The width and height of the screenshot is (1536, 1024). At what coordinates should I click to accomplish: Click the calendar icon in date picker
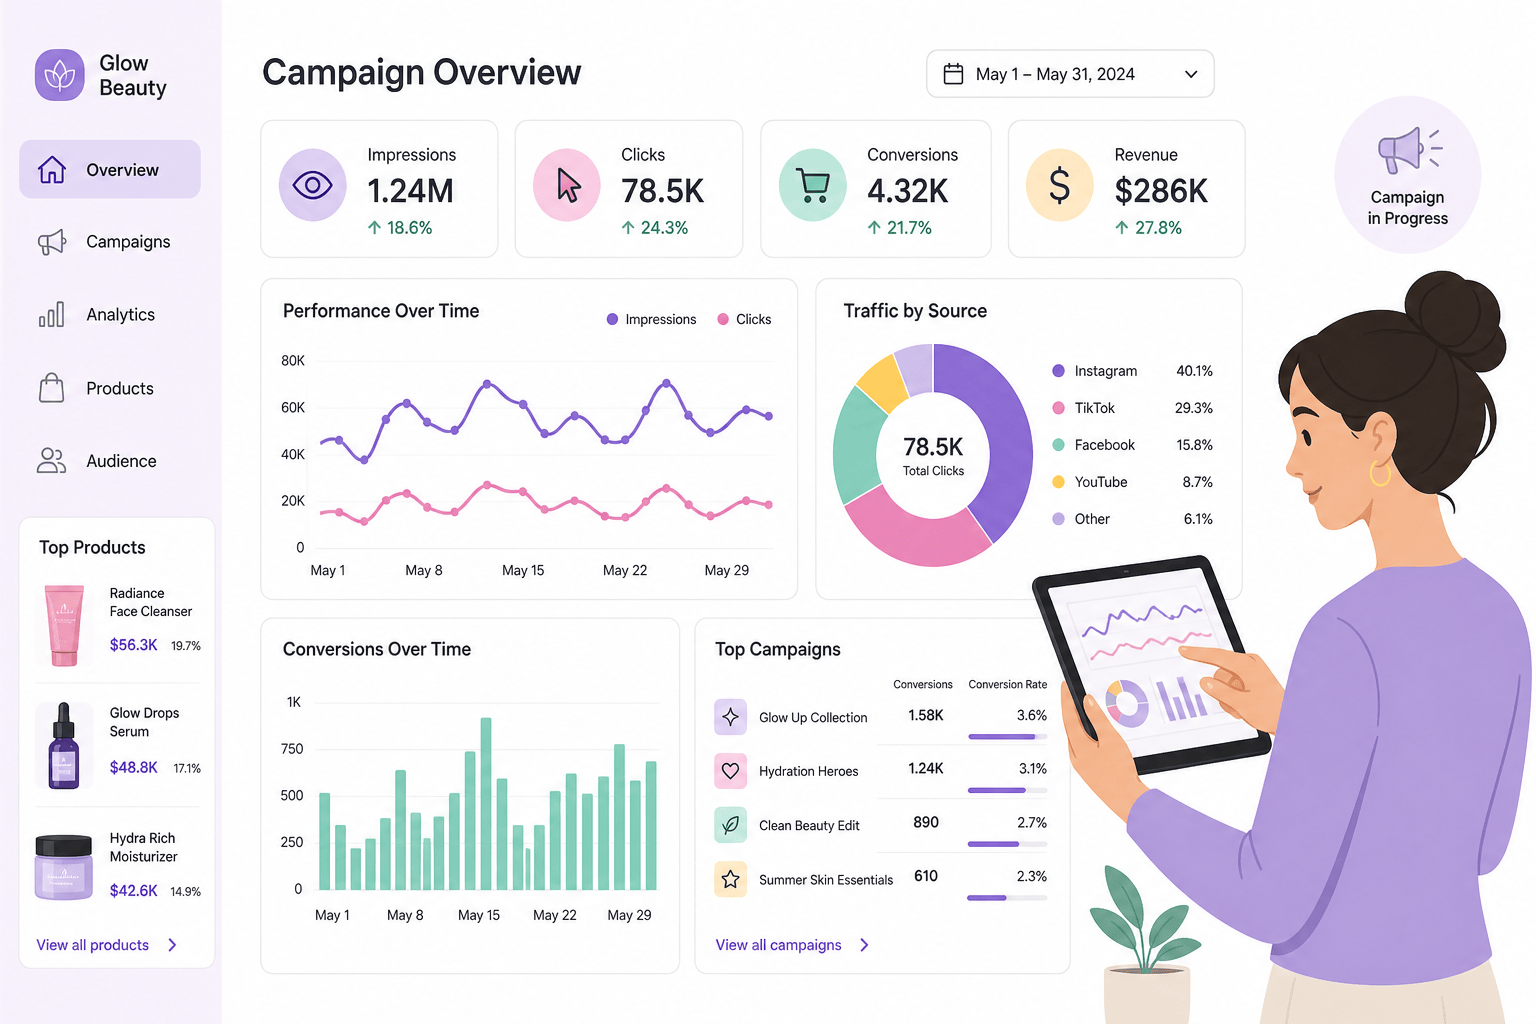coord(954,74)
